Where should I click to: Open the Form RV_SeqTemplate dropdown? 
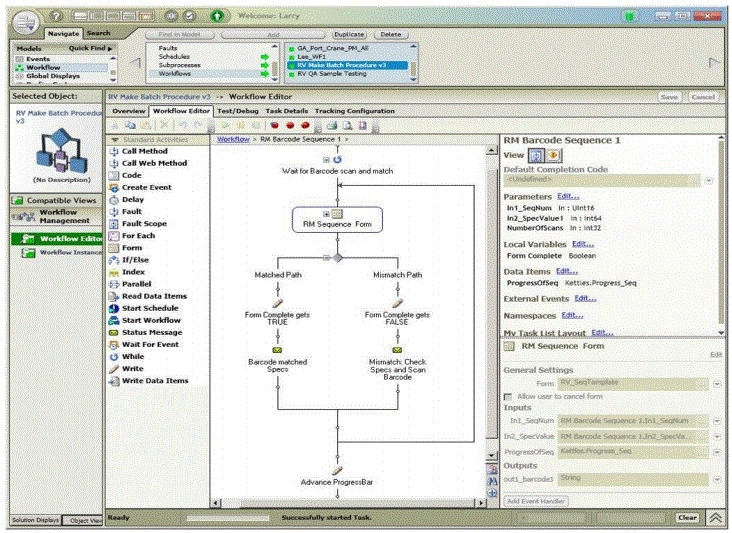click(716, 383)
